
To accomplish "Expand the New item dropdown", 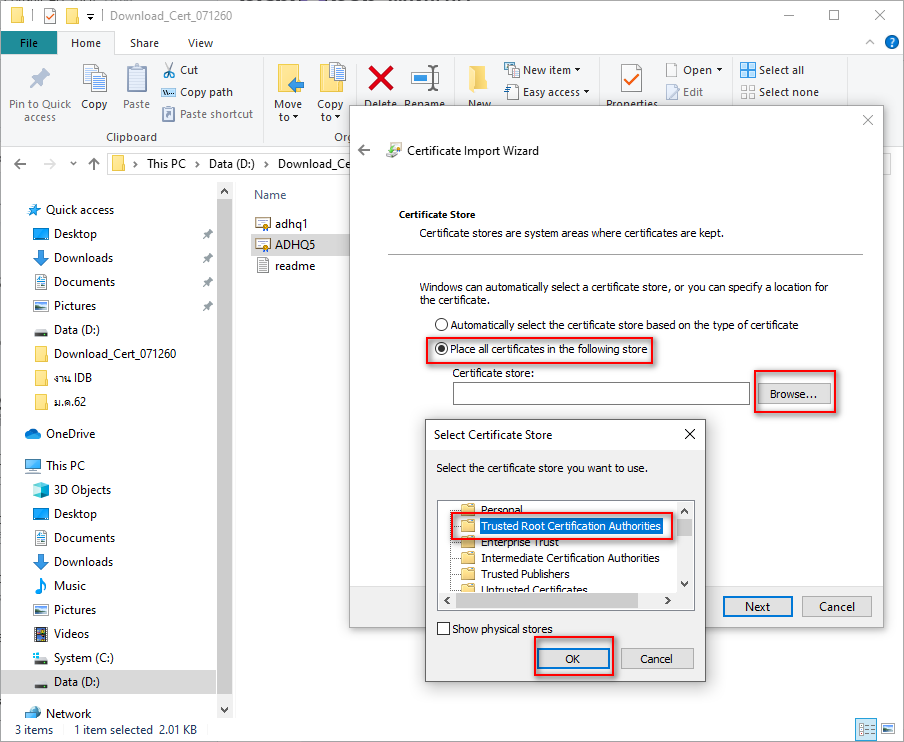I will click(x=577, y=70).
